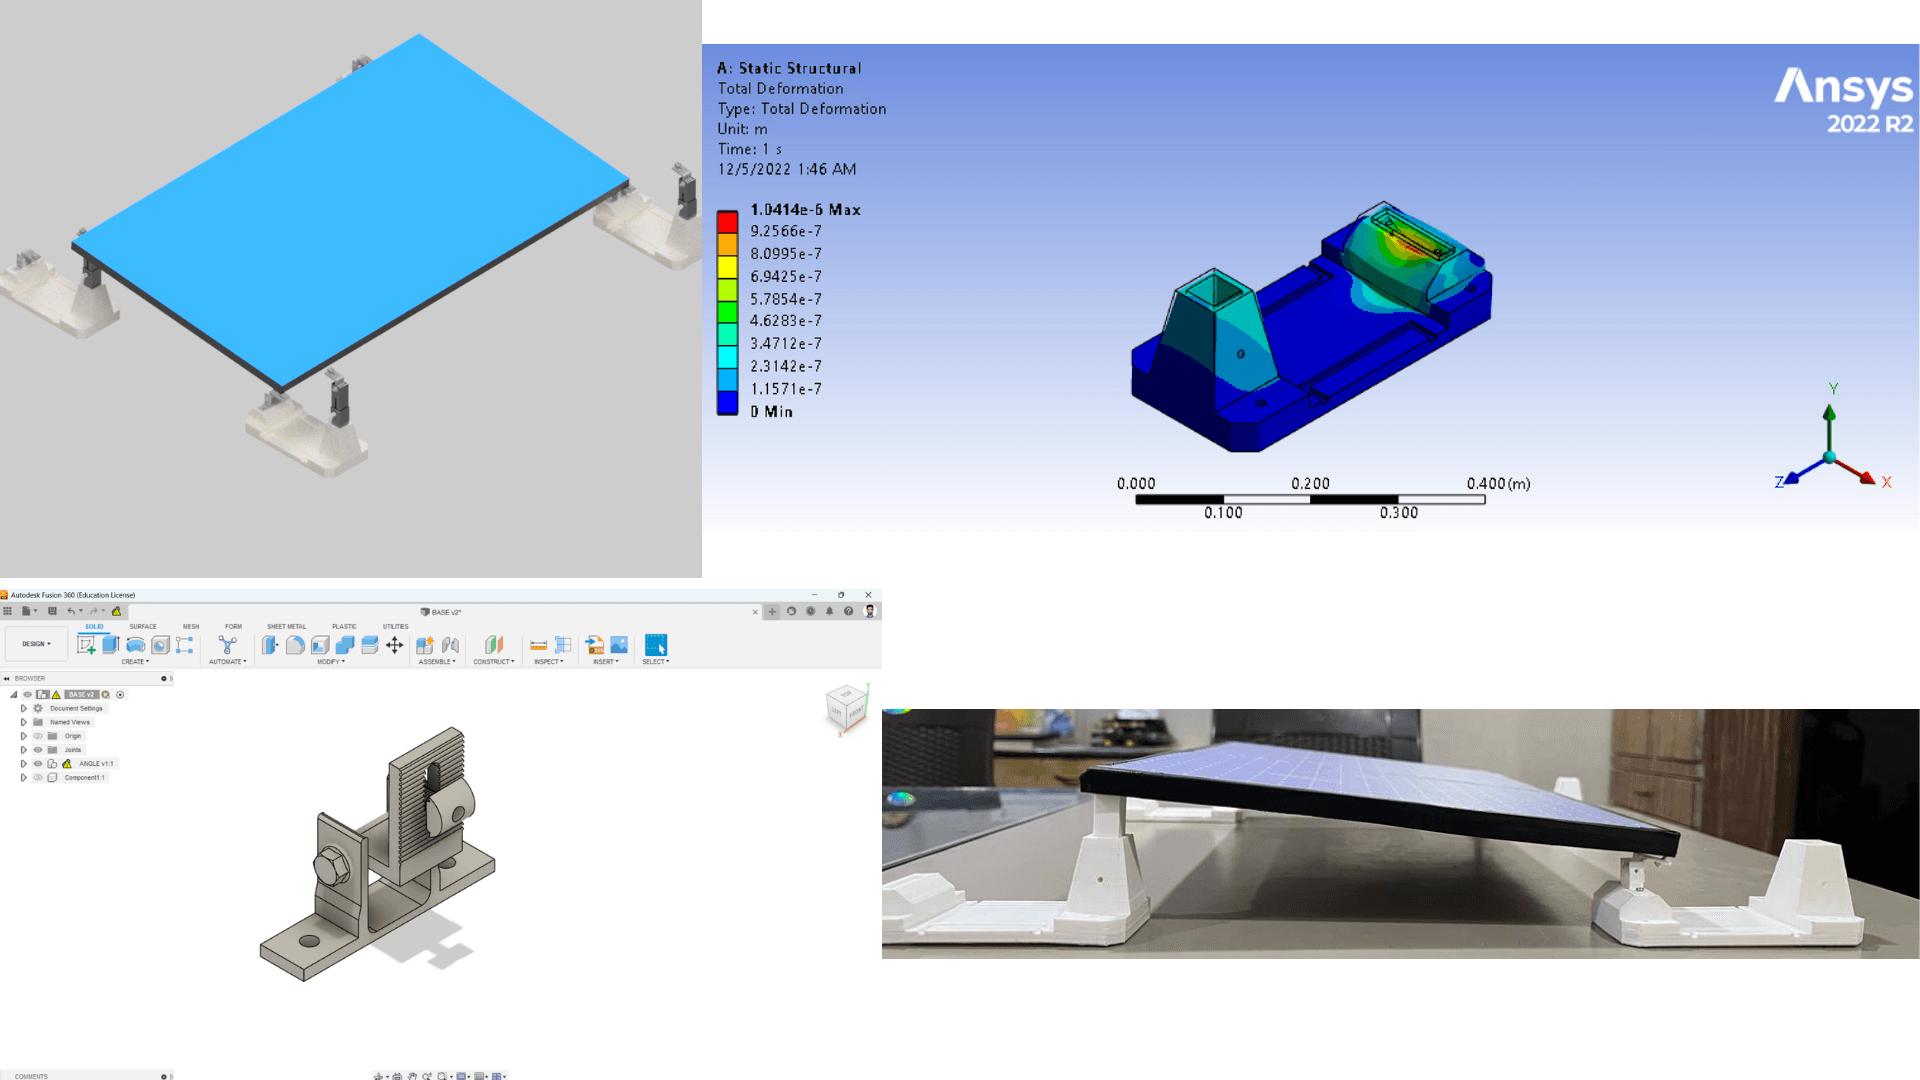Toggle visibility of the Joints folder
The width and height of the screenshot is (1920, 1080).
(38, 750)
